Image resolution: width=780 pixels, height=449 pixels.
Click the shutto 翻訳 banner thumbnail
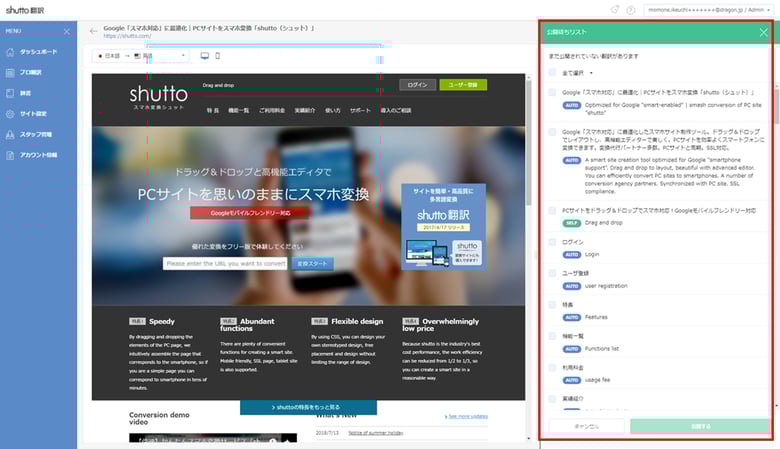pos(443,227)
